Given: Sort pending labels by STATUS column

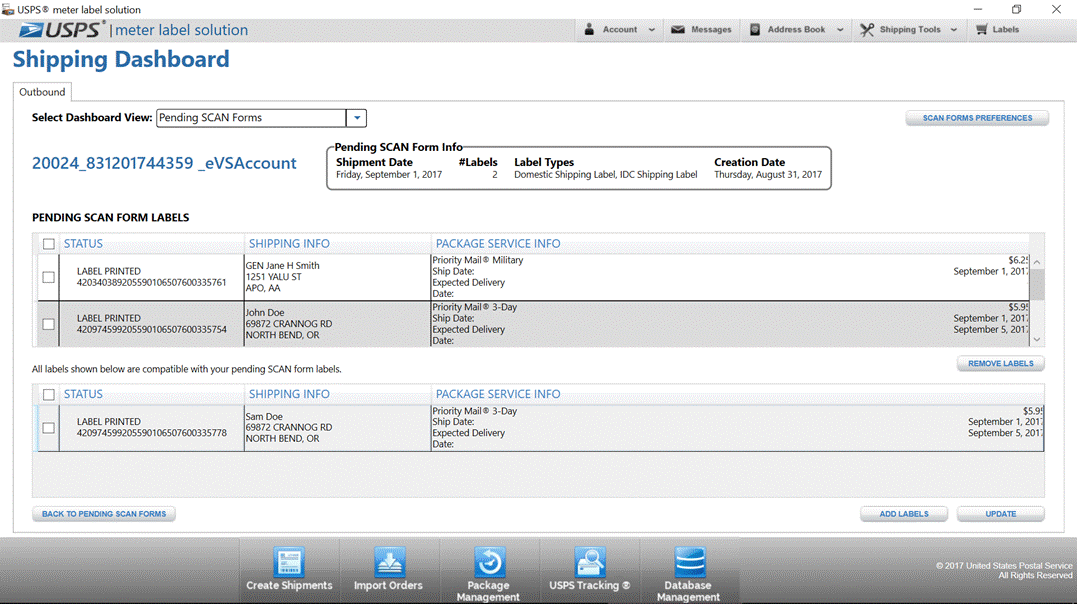Looking at the screenshot, I should tap(83, 244).
